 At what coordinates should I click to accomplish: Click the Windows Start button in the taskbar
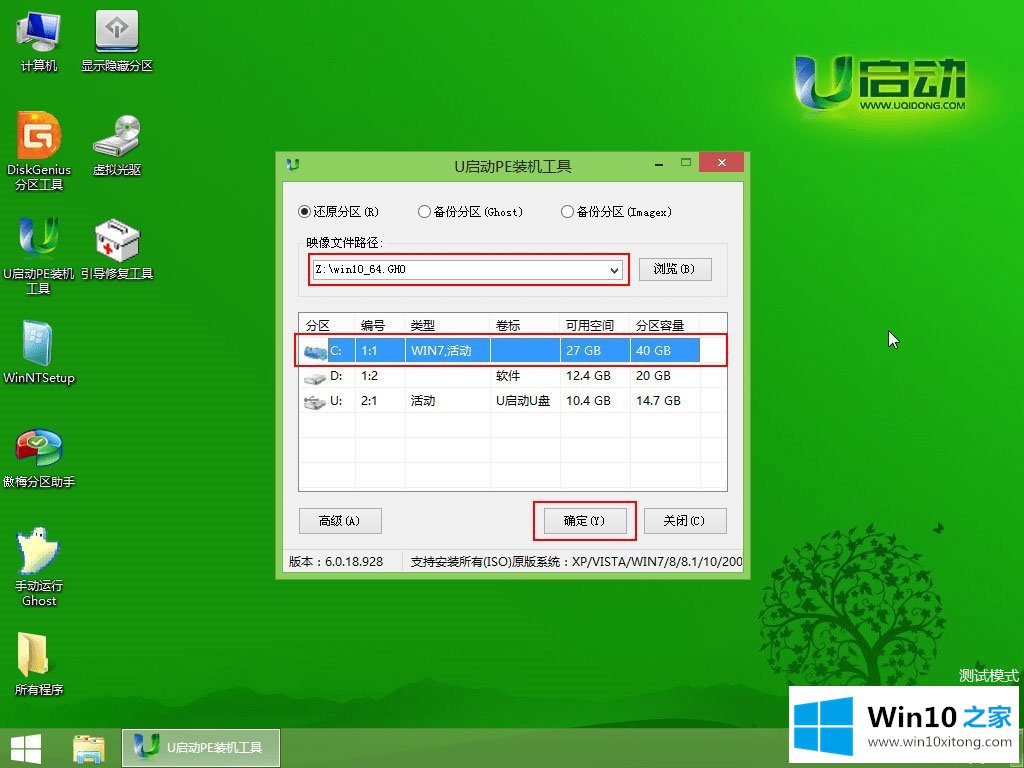(25, 748)
